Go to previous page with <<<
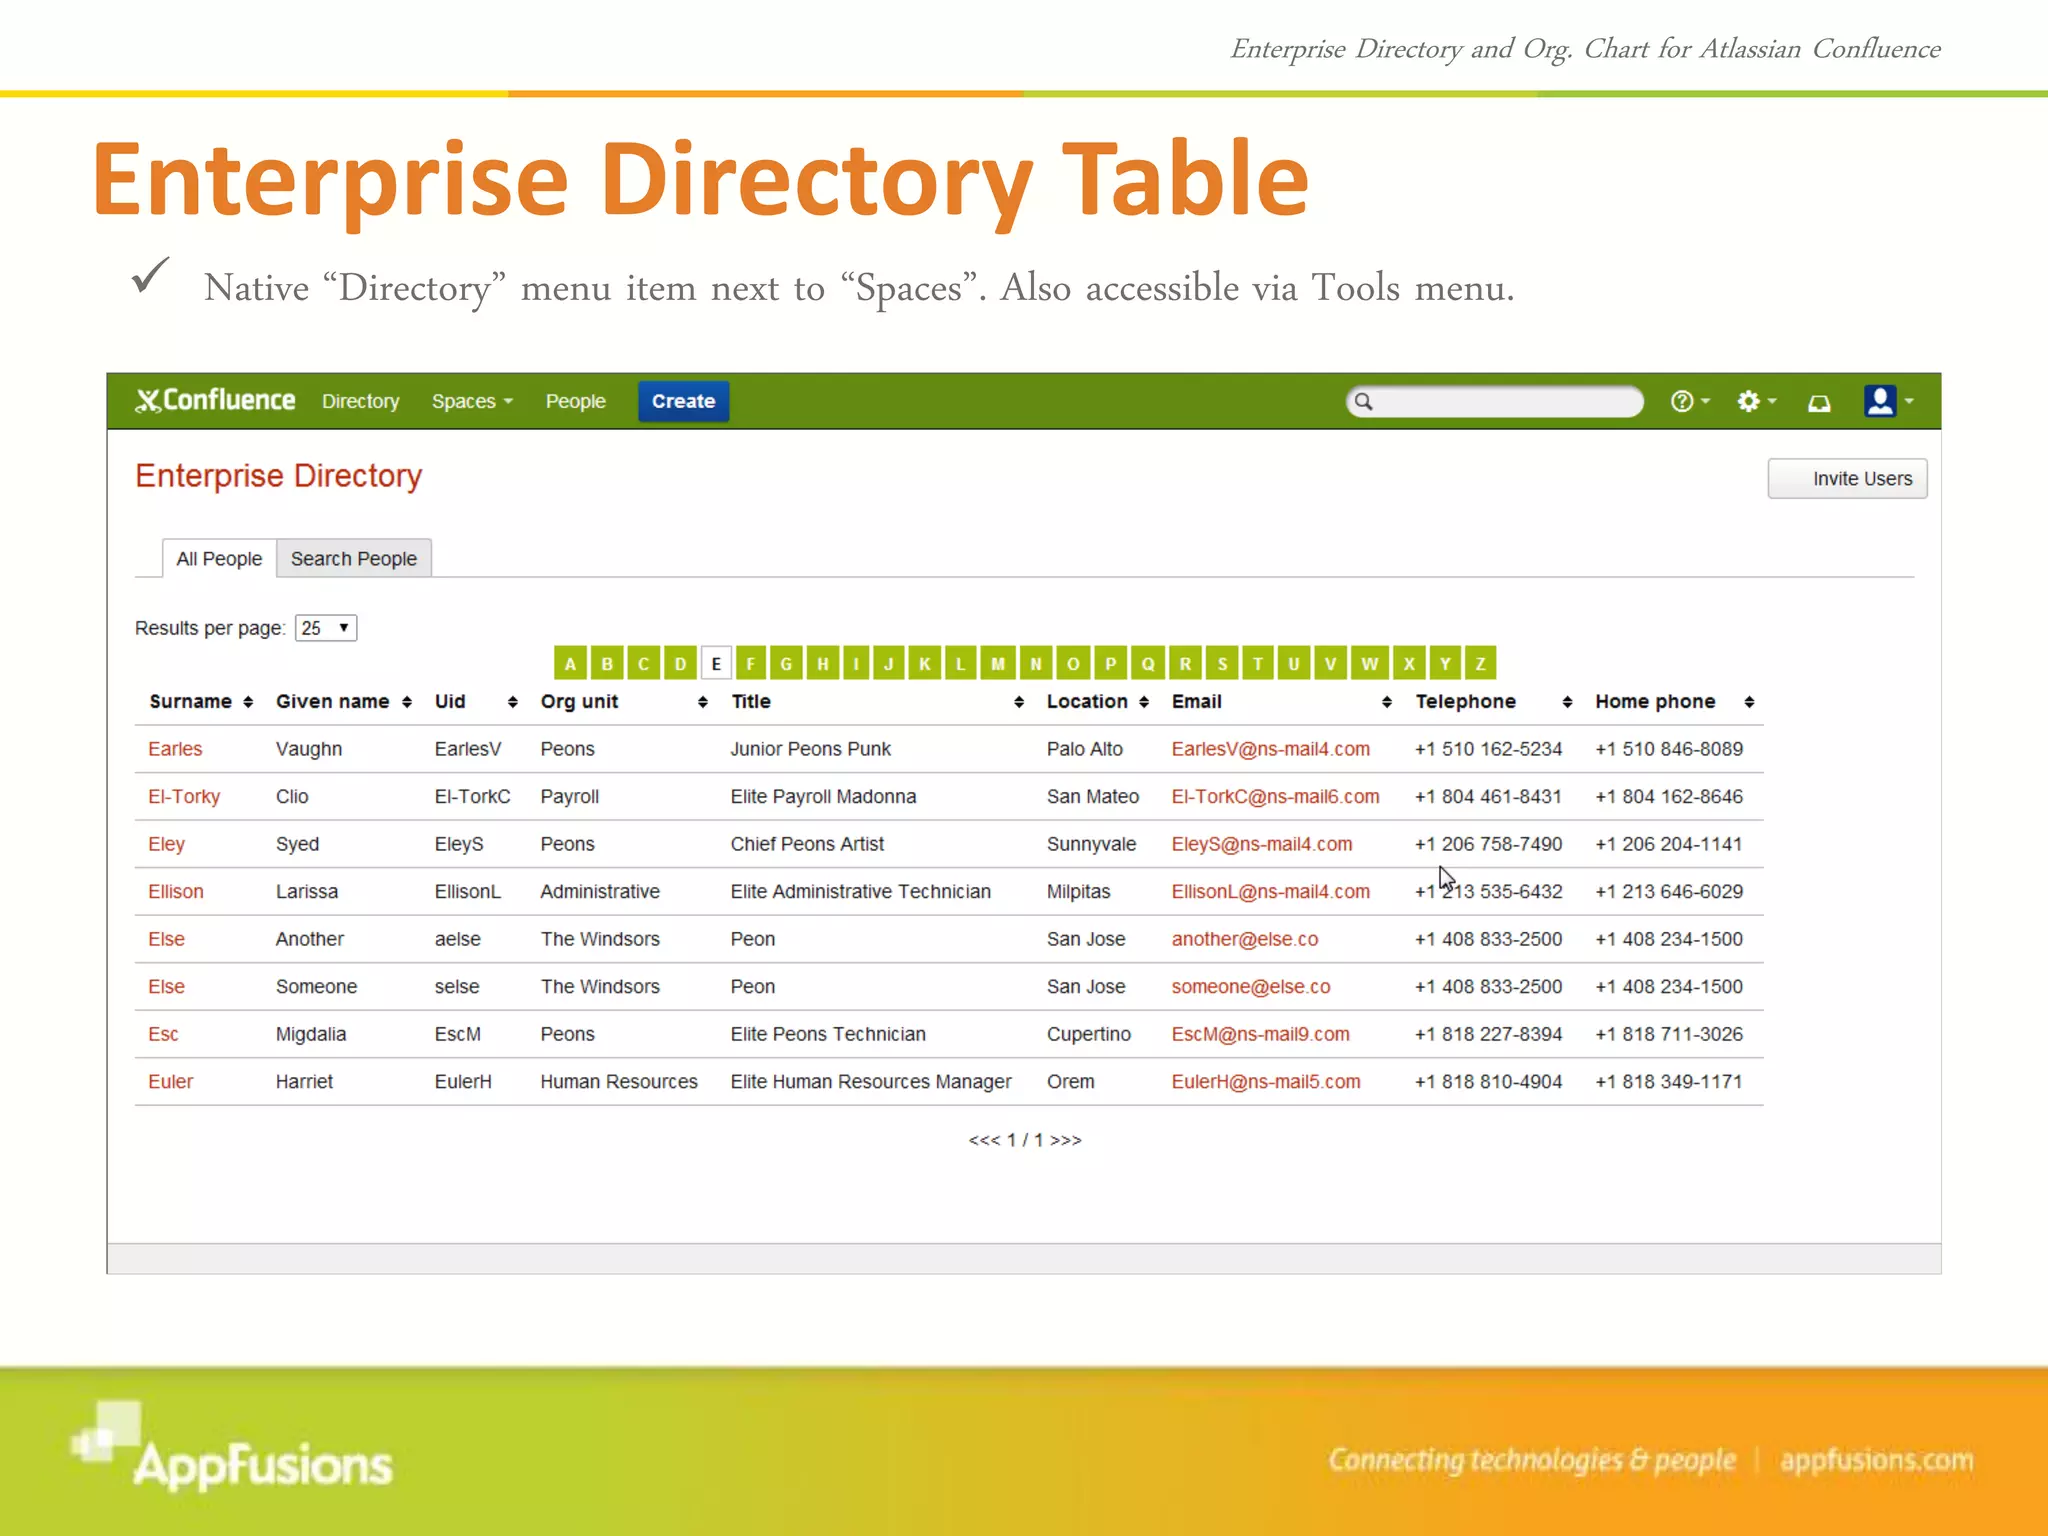2048x1536 pixels. pos(984,1140)
